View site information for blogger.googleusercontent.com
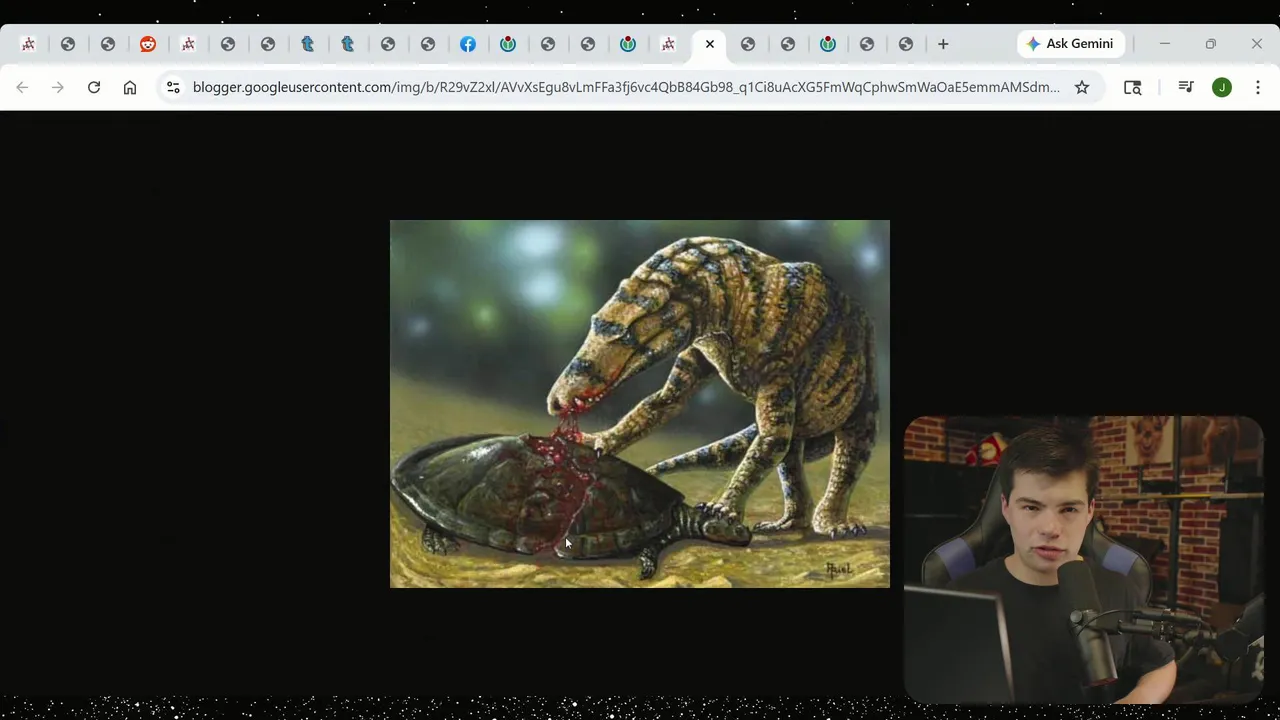 173,87
